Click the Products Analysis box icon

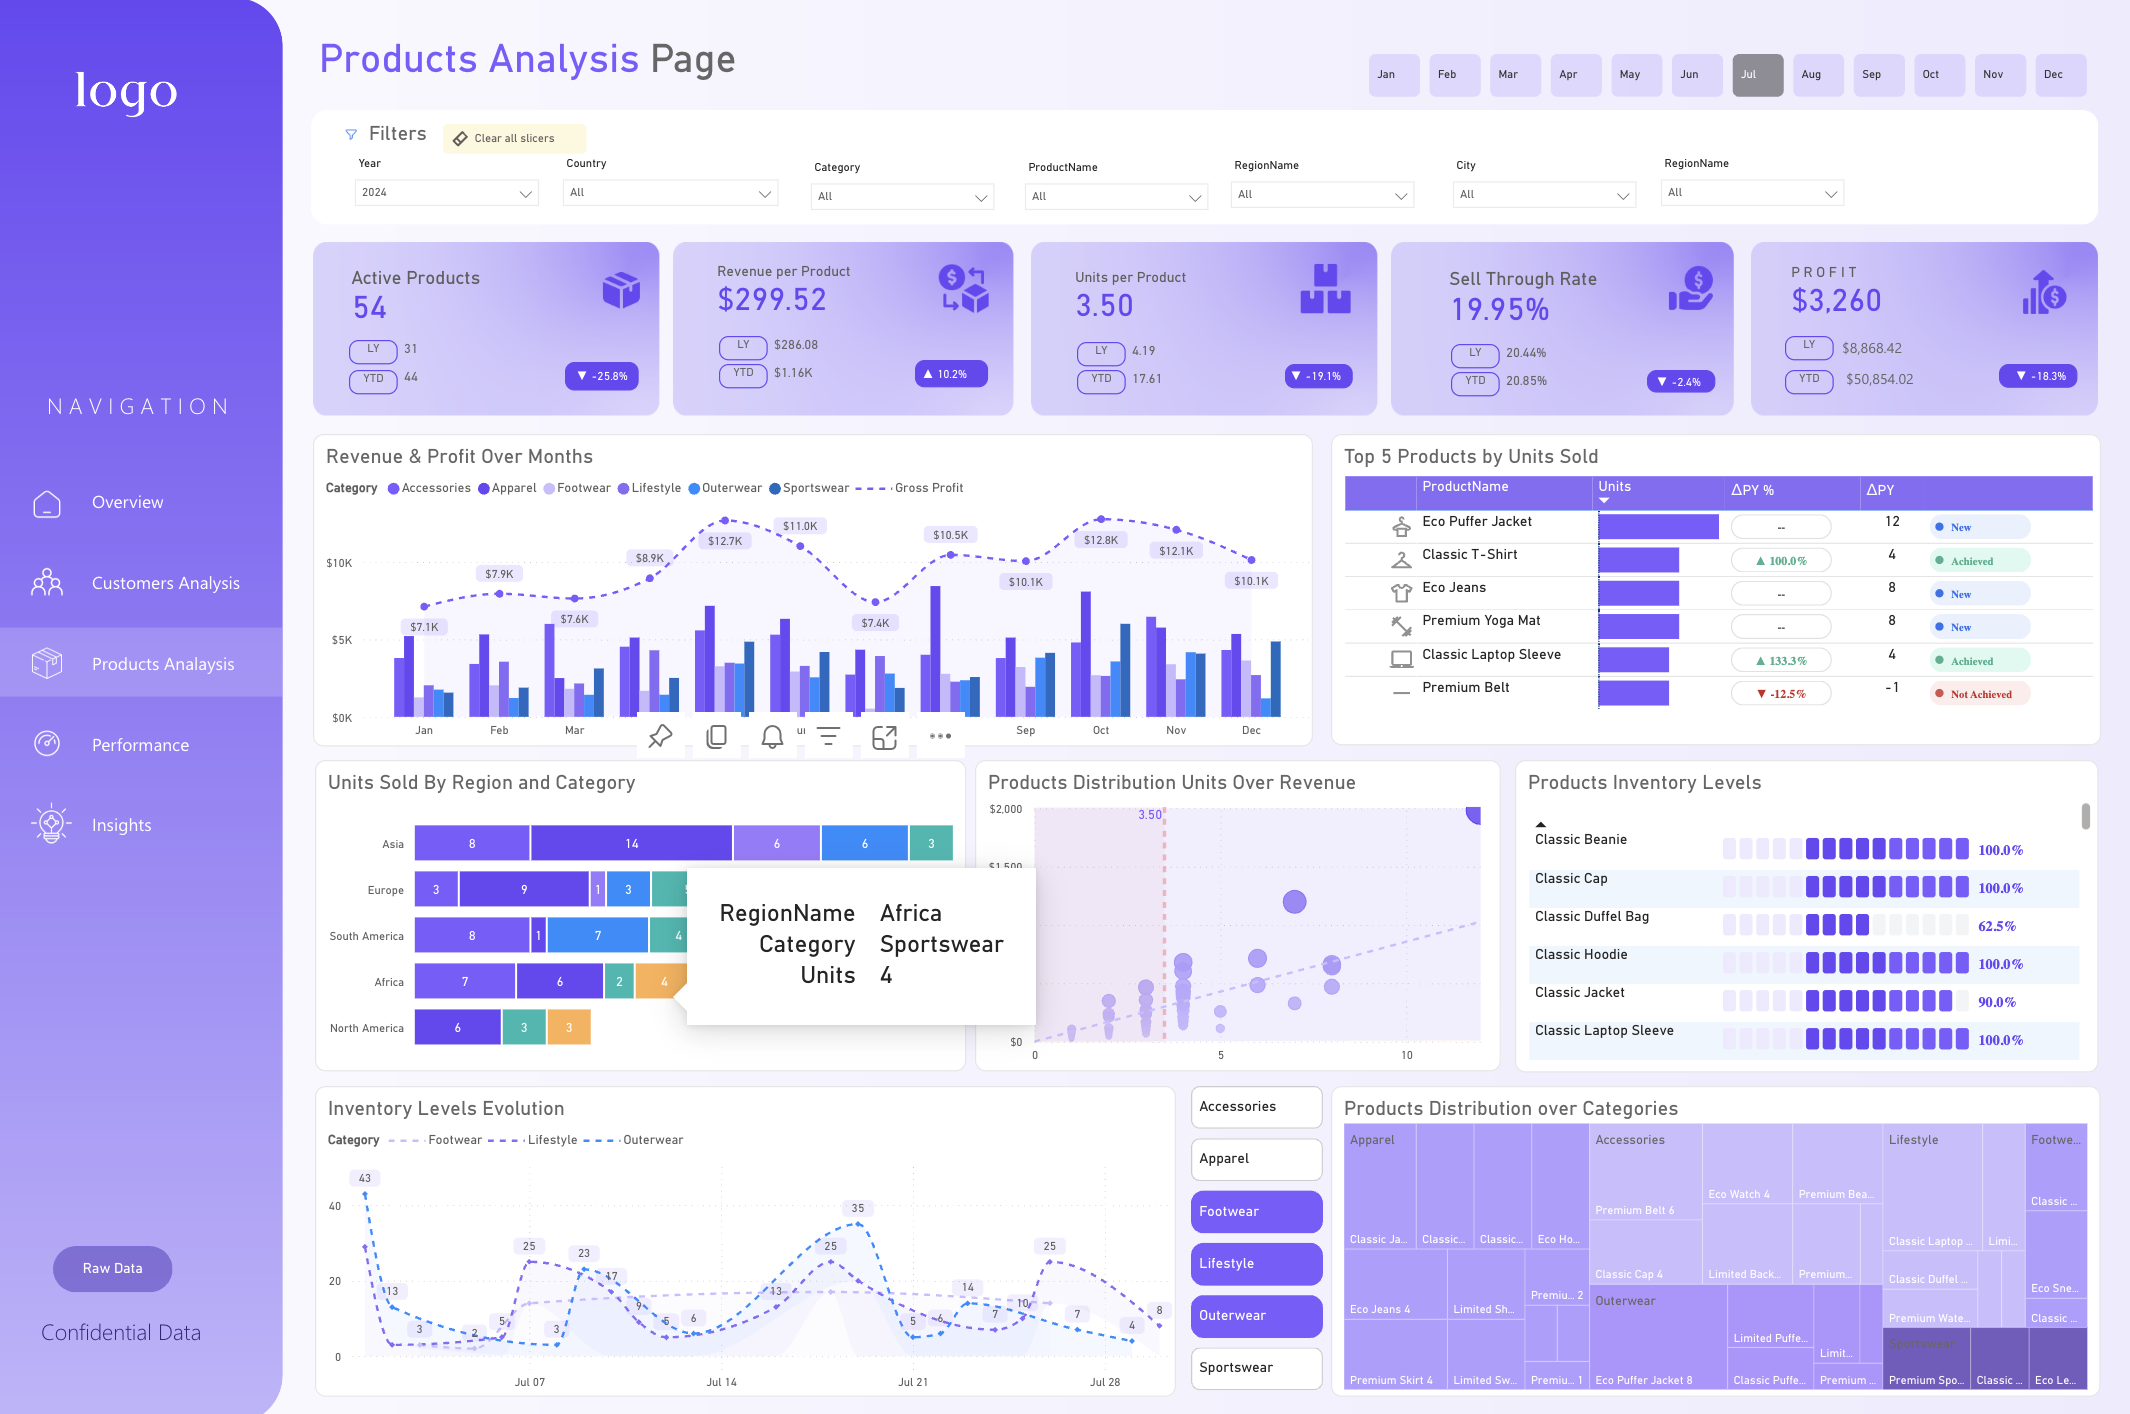tap(47, 663)
